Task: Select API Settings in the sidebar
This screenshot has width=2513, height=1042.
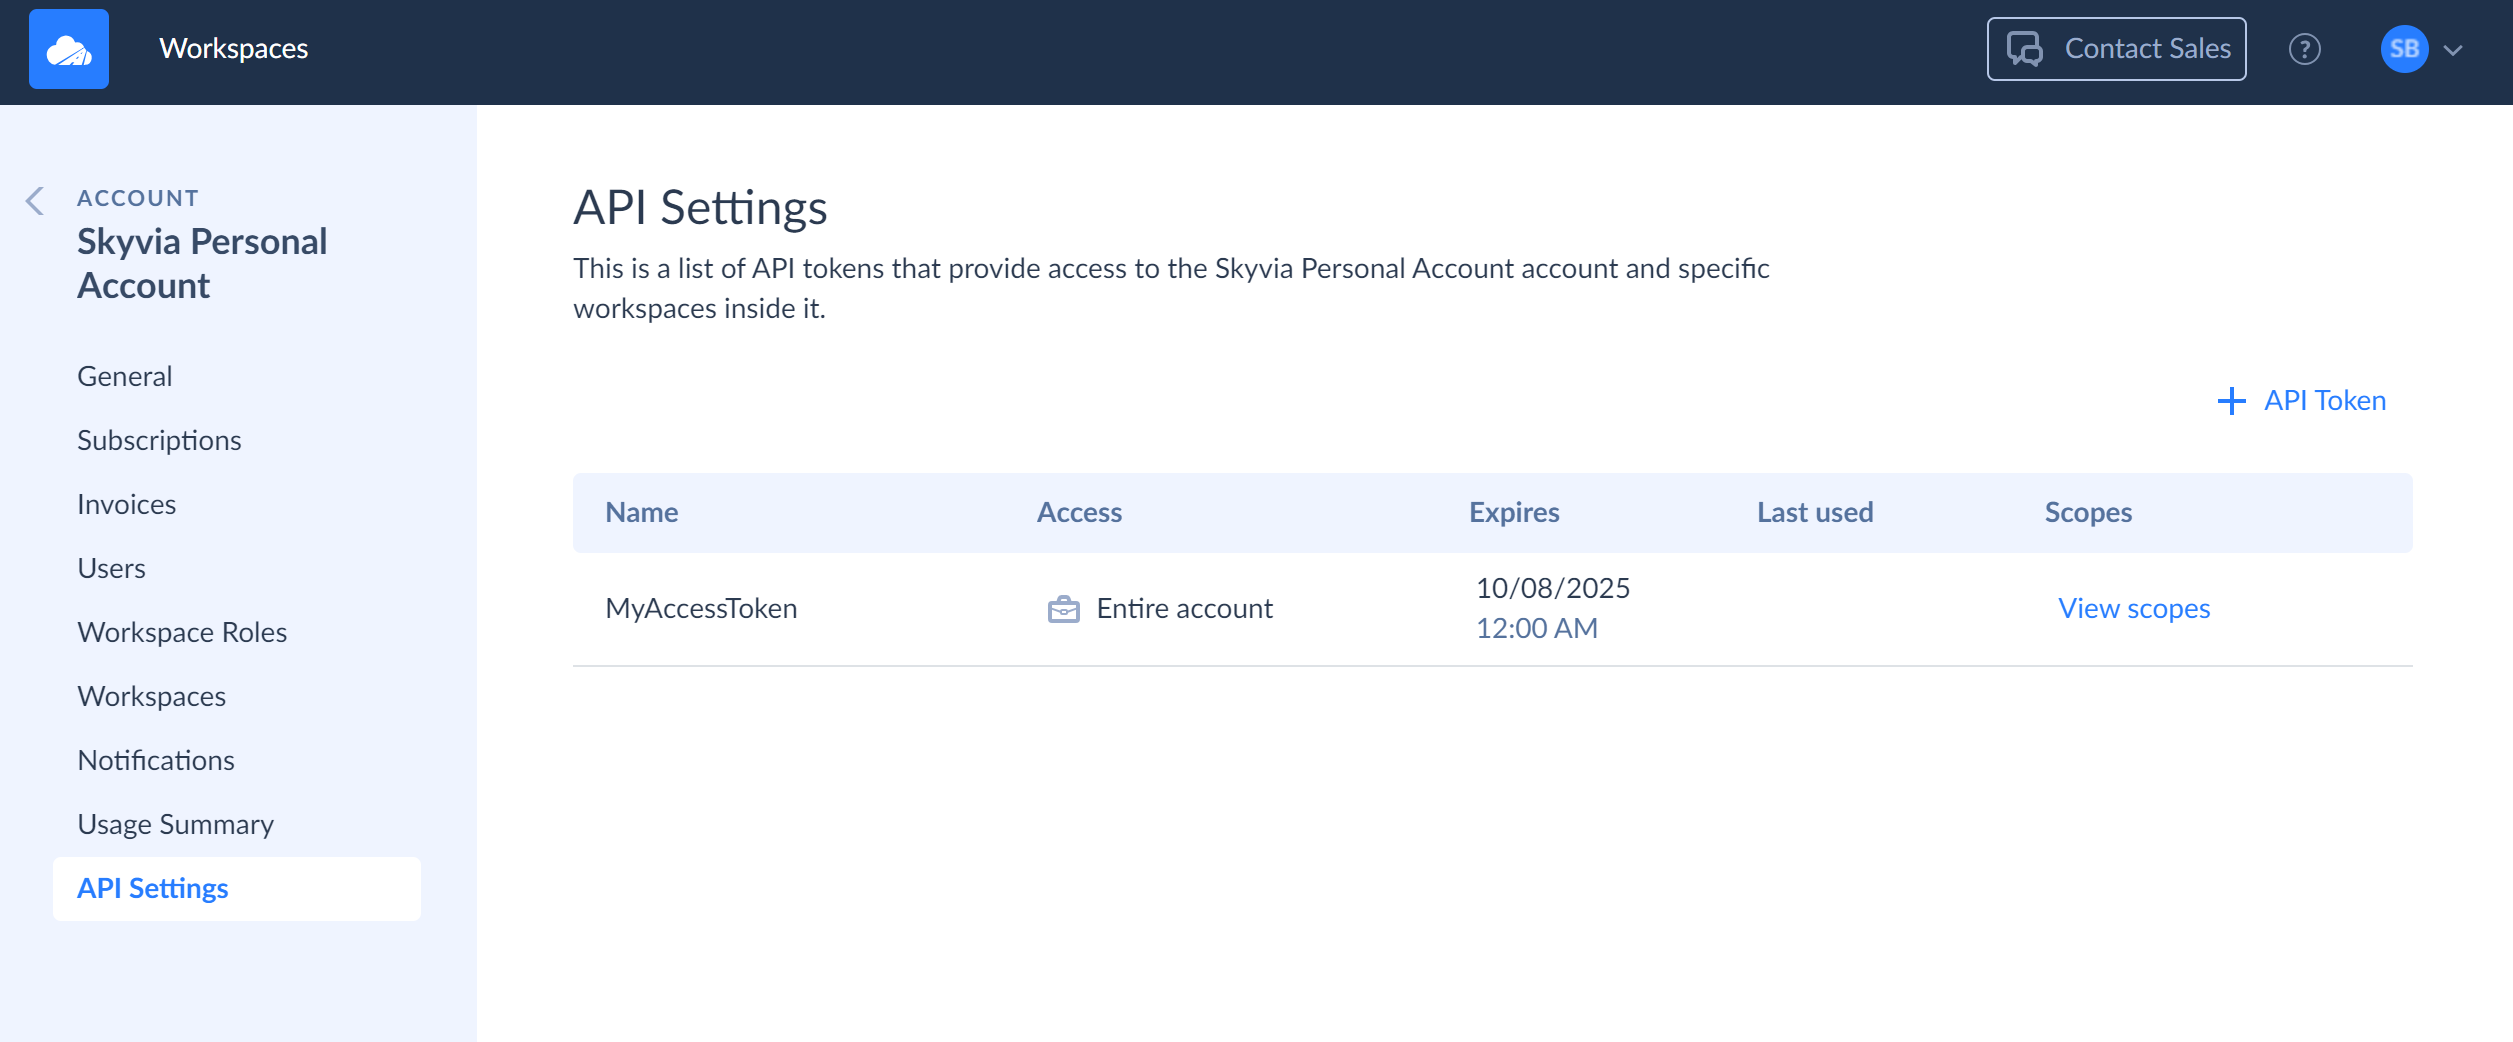Action: point(237,888)
